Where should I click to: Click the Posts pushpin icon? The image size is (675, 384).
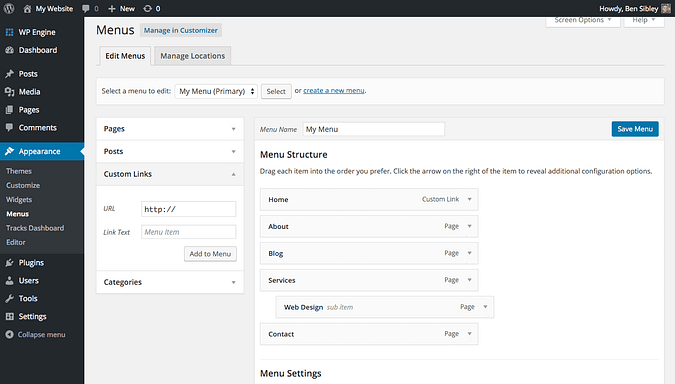[9, 74]
